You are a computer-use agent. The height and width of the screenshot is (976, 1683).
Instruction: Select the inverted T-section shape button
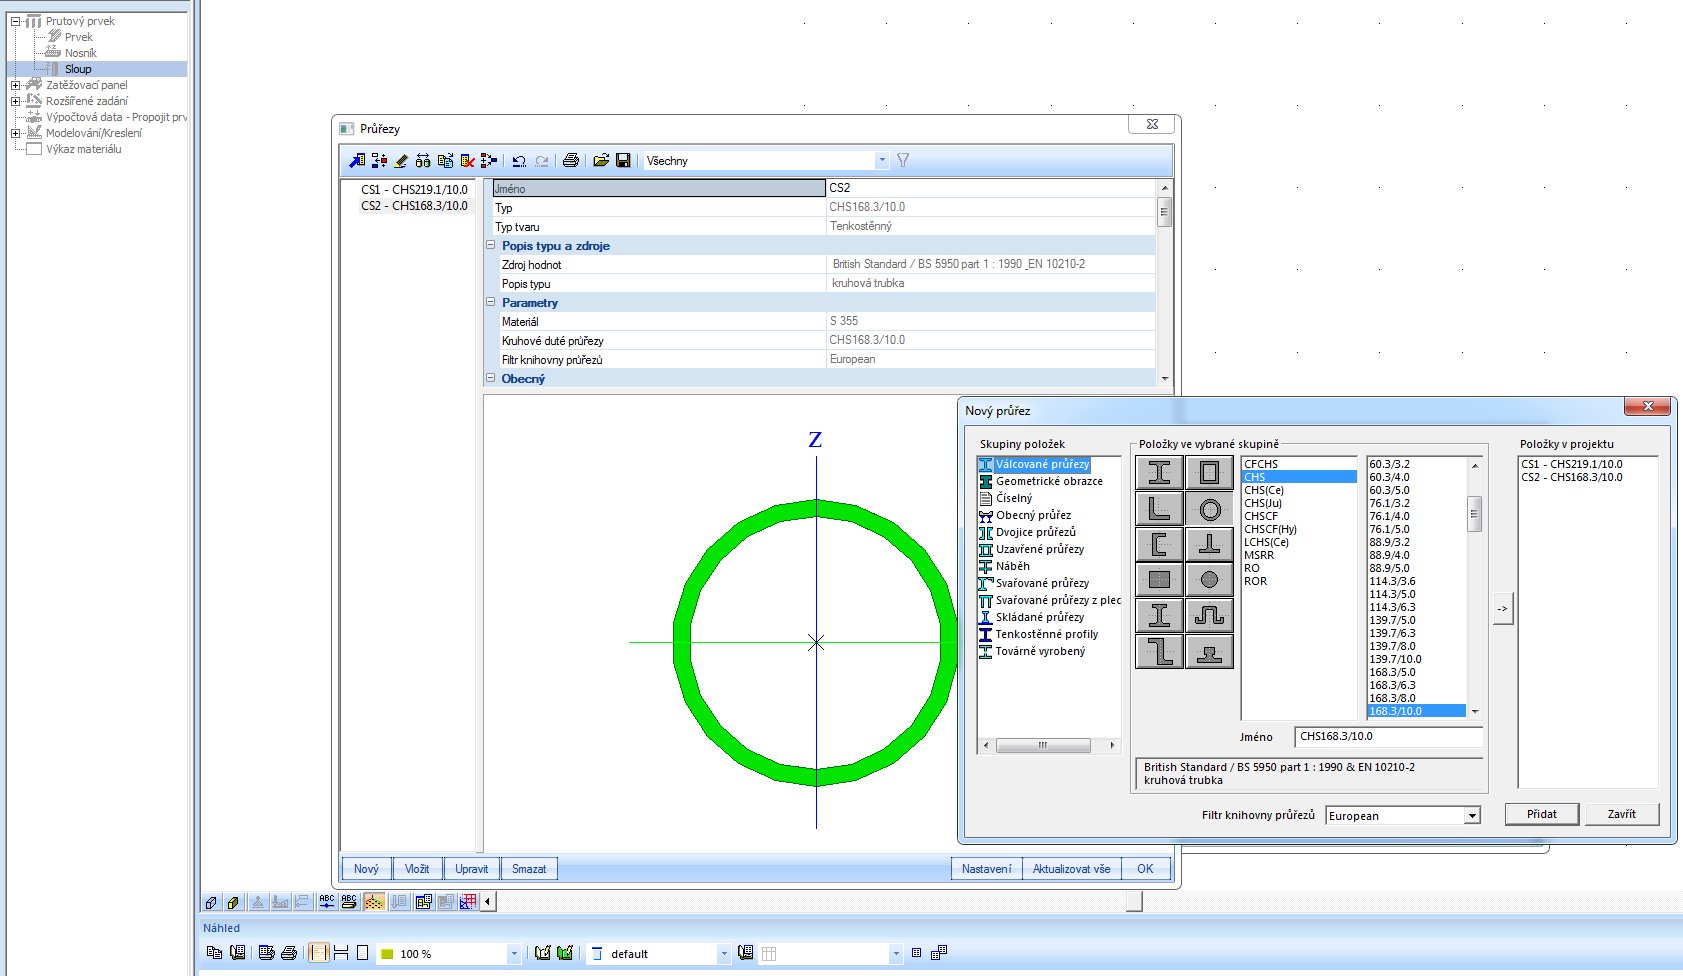tap(1209, 544)
